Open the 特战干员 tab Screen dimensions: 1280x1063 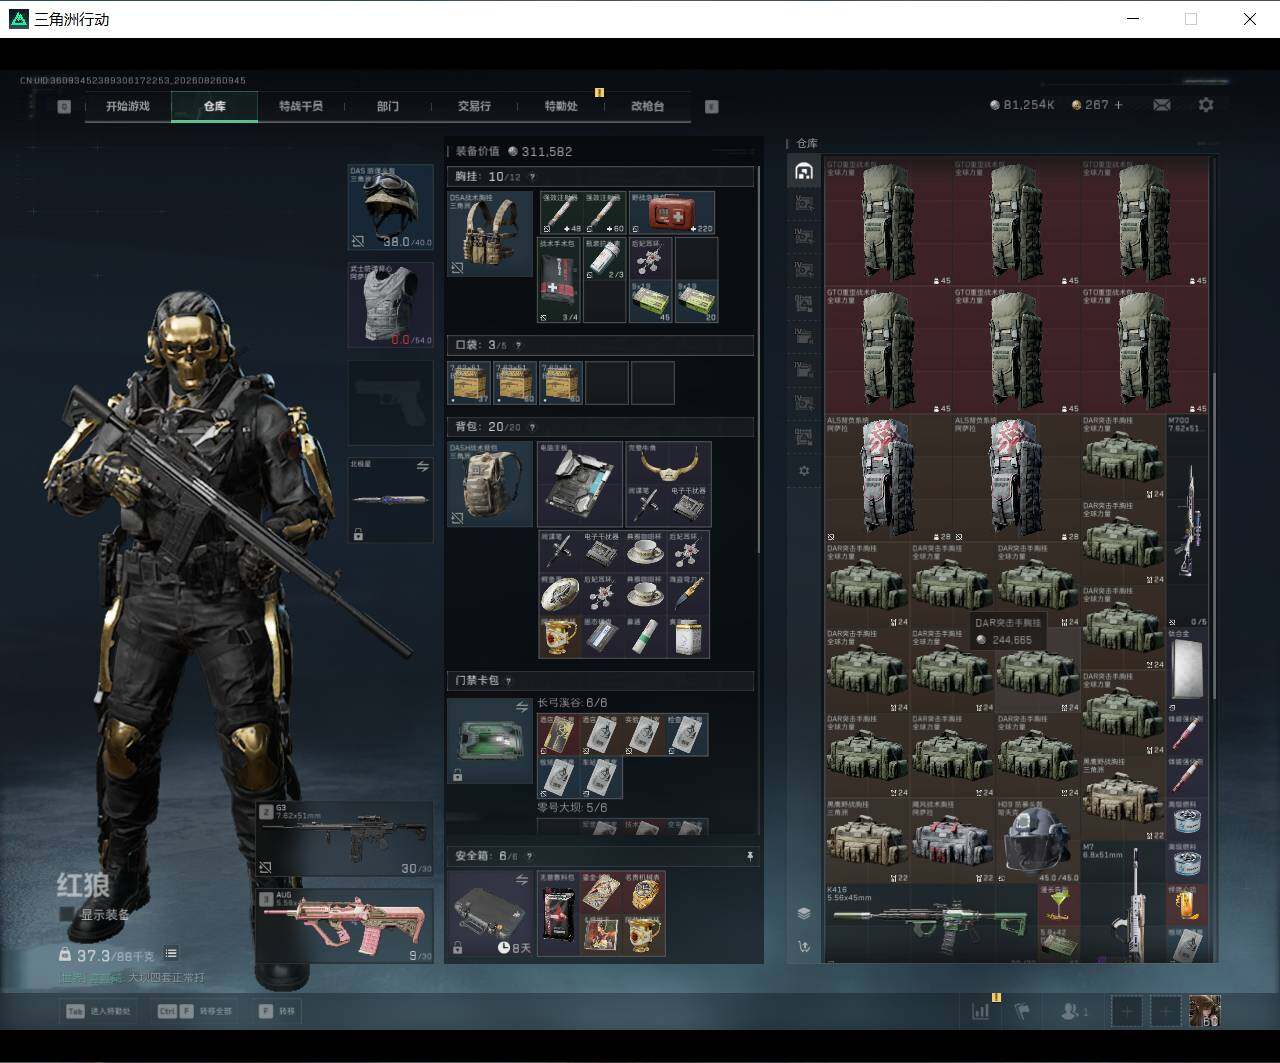click(x=301, y=106)
